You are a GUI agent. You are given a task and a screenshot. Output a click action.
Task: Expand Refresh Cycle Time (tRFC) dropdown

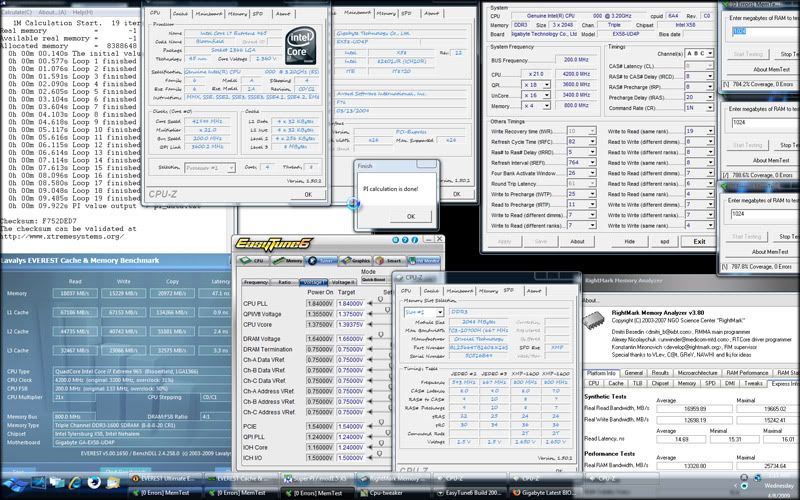592,142
